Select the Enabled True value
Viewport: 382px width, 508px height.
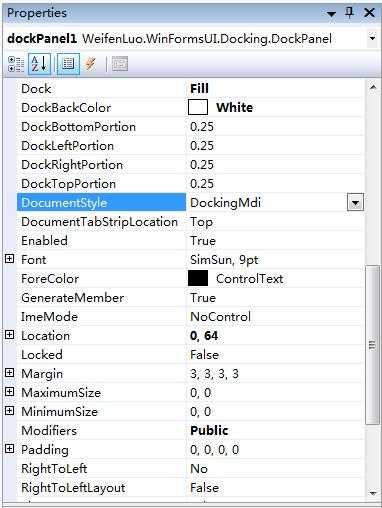tap(203, 241)
